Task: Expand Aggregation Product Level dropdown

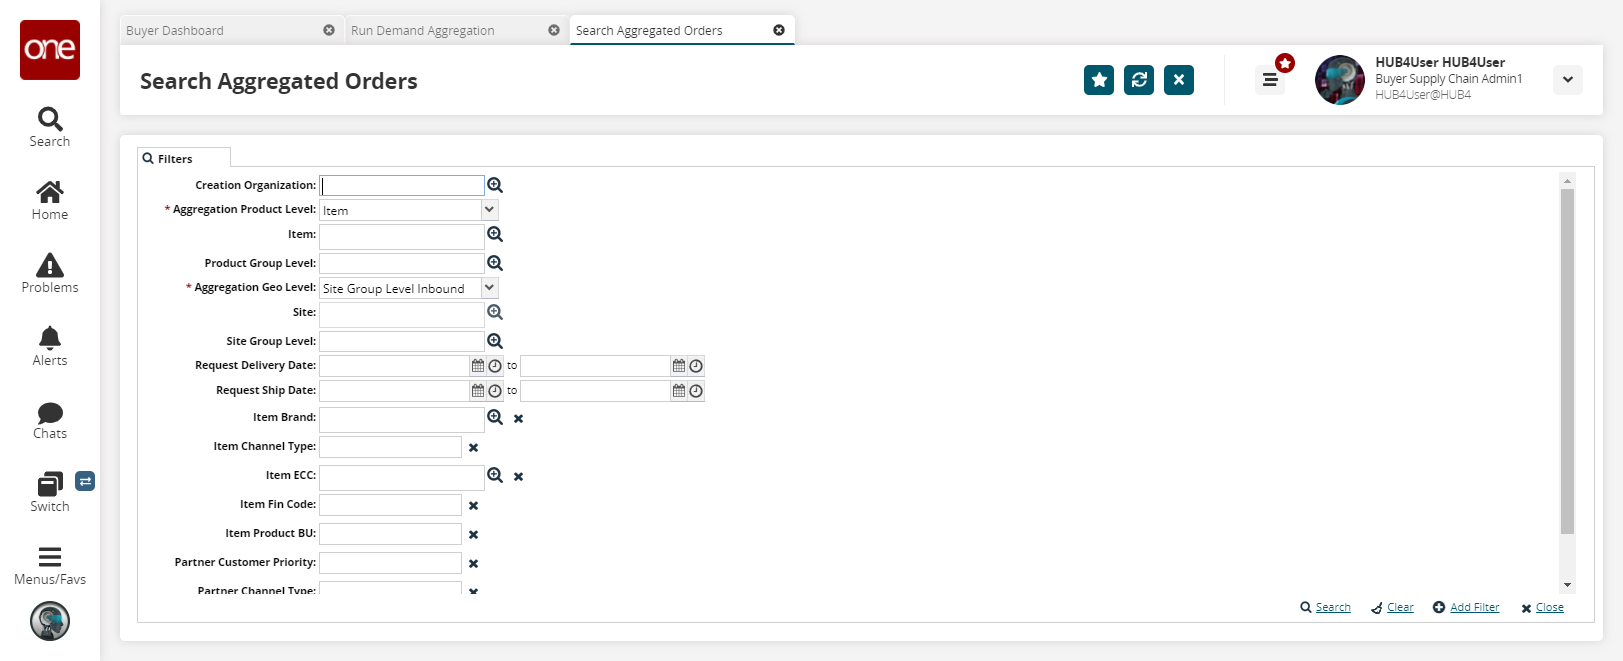Action: coord(489,210)
